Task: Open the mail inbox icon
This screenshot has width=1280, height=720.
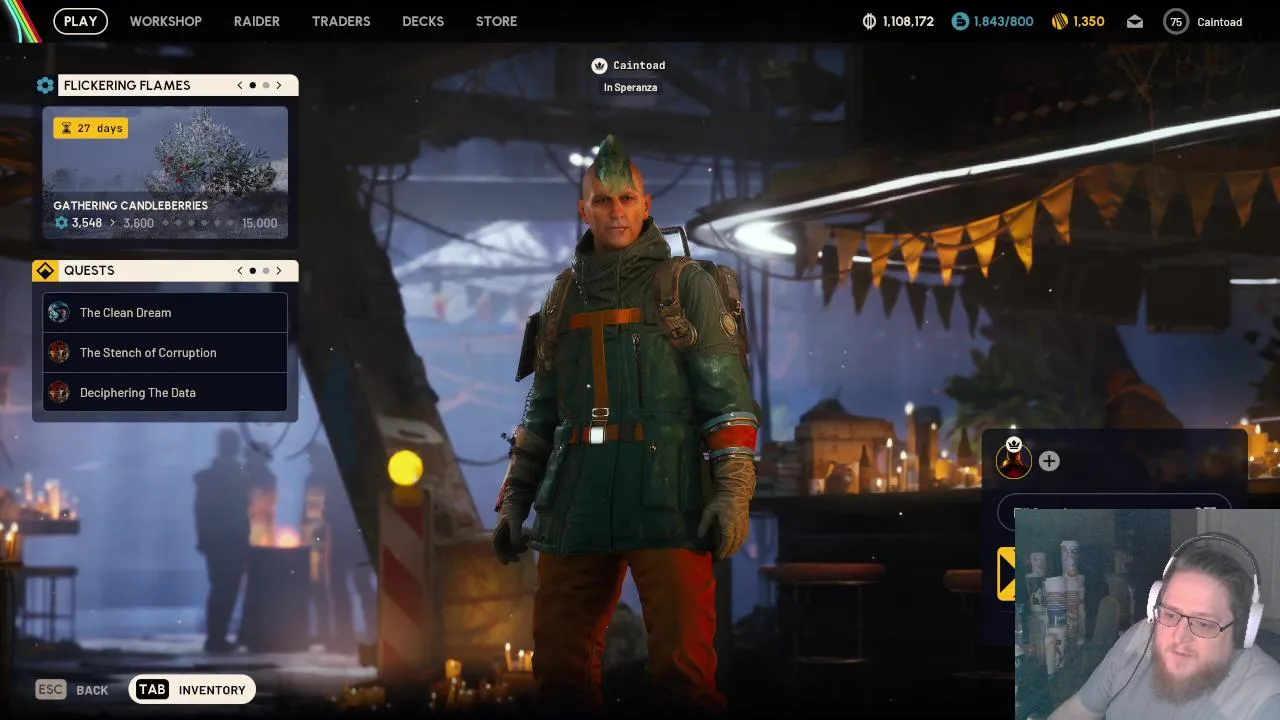Action: (x=1135, y=21)
